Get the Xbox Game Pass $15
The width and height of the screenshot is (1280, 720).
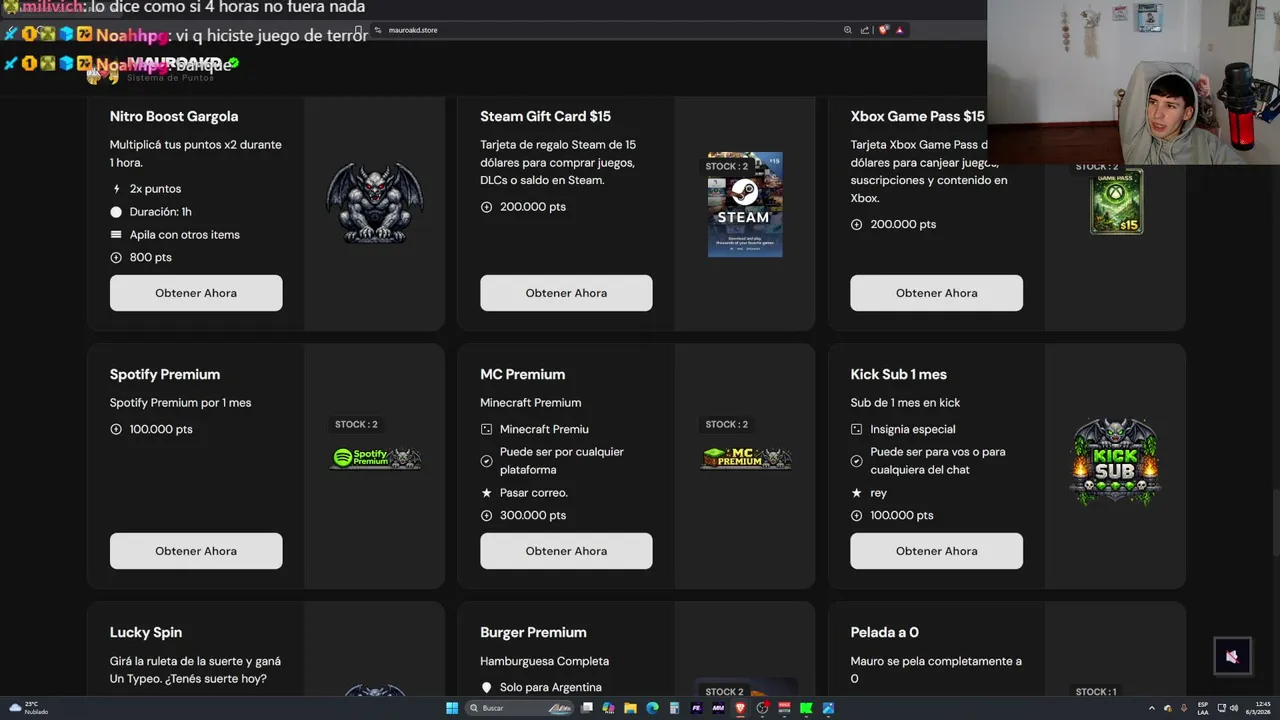coord(936,293)
